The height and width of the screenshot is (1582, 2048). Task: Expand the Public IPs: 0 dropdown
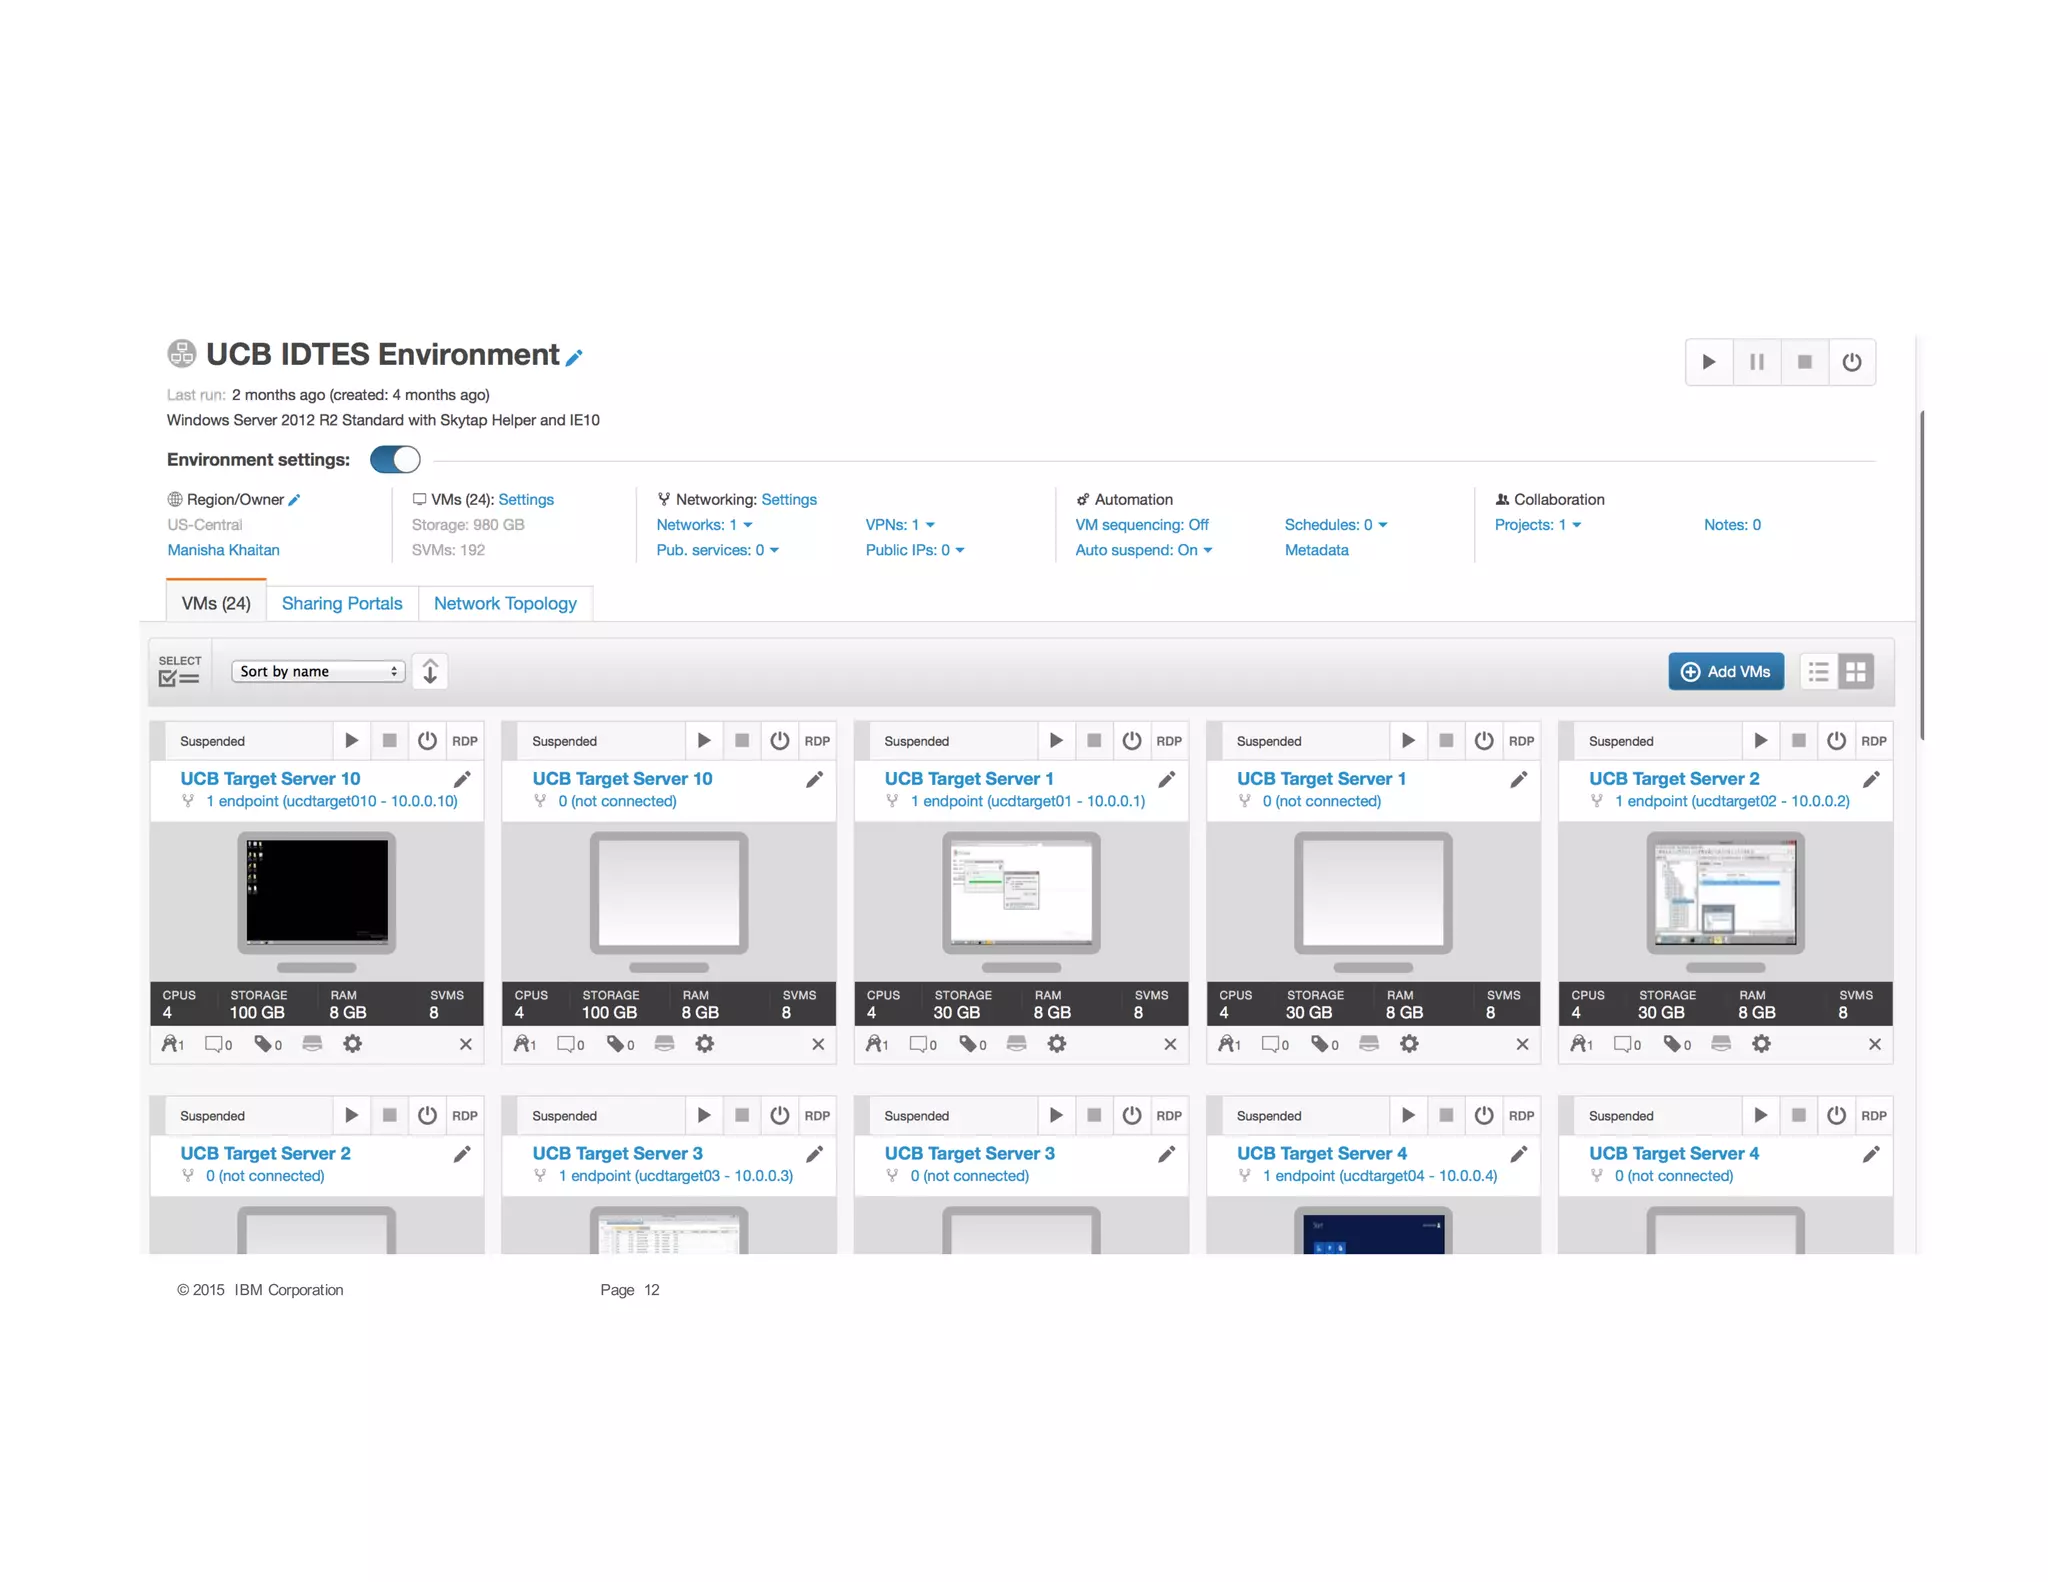pyautogui.click(x=915, y=550)
